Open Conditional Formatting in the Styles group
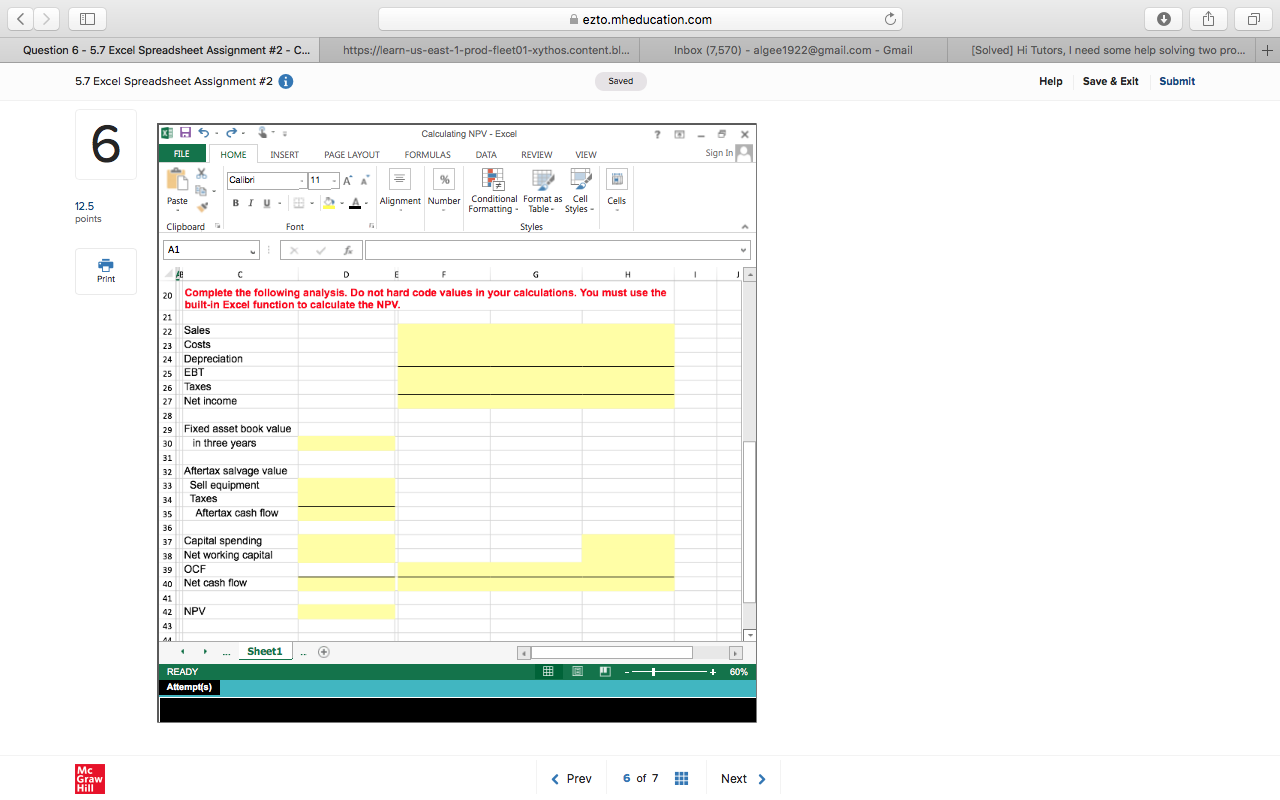This screenshot has height=800, width=1280. (493, 190)
